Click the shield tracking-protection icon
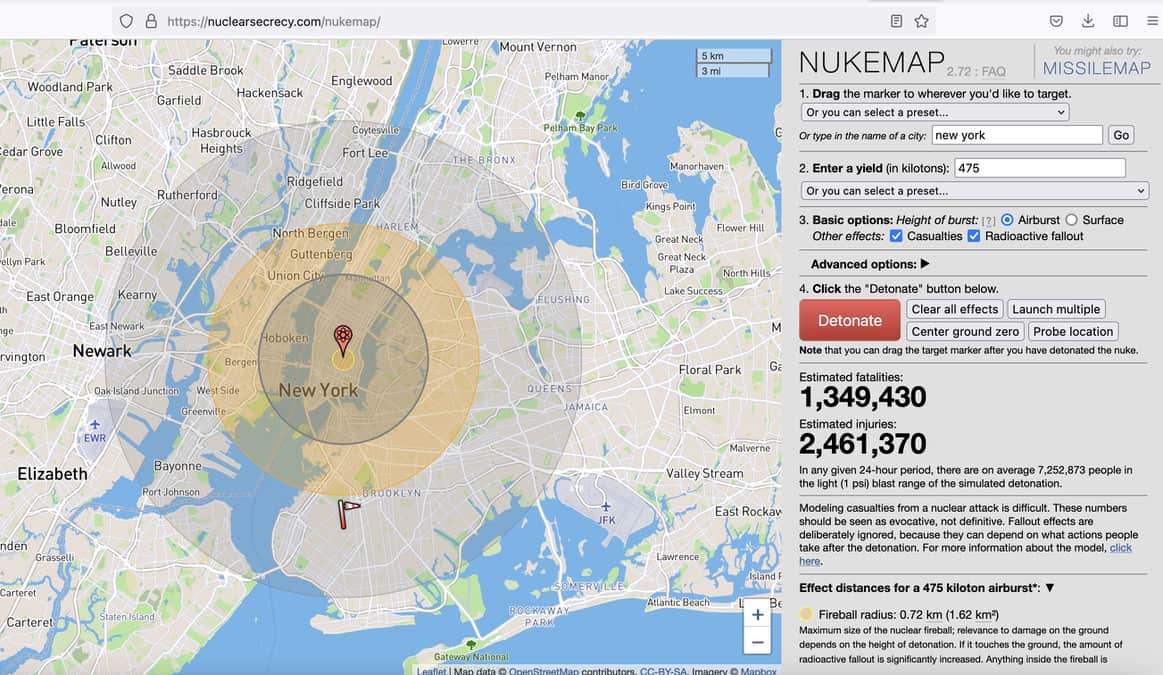 click(127, 20)
